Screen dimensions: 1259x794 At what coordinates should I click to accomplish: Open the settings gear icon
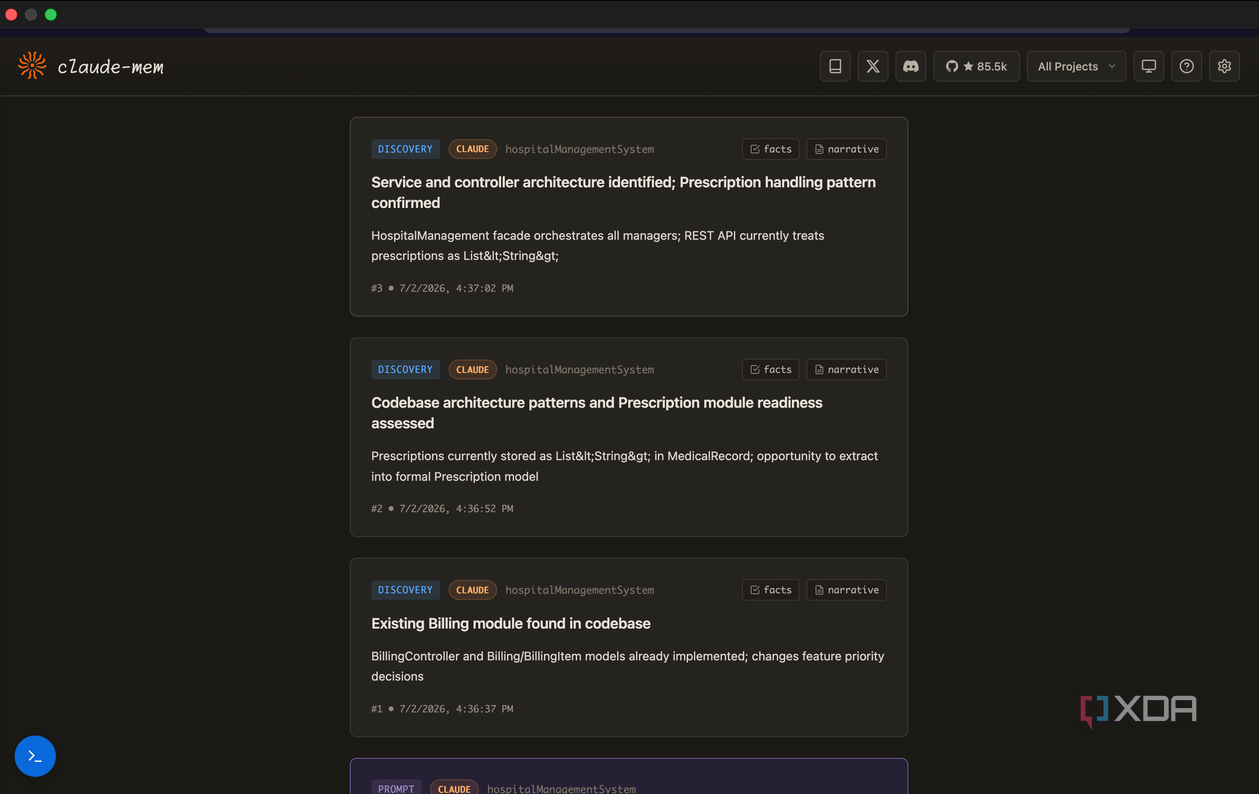(1225, 66)
